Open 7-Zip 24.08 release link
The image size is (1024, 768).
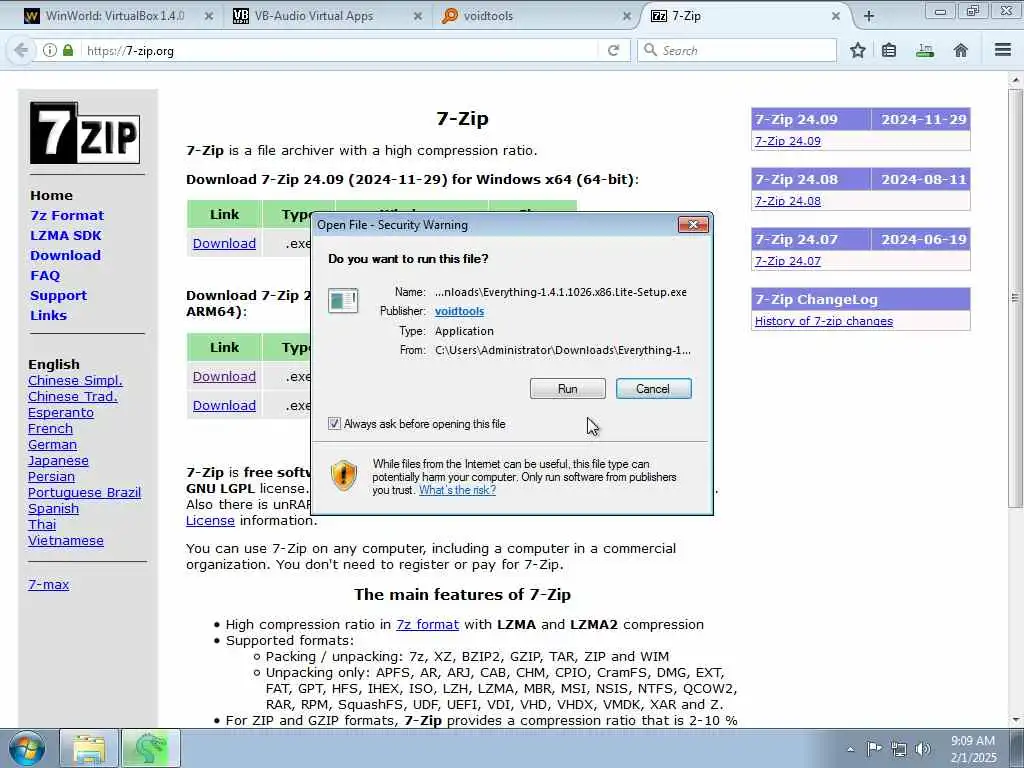pyautogui.click(x=788, y=201)
